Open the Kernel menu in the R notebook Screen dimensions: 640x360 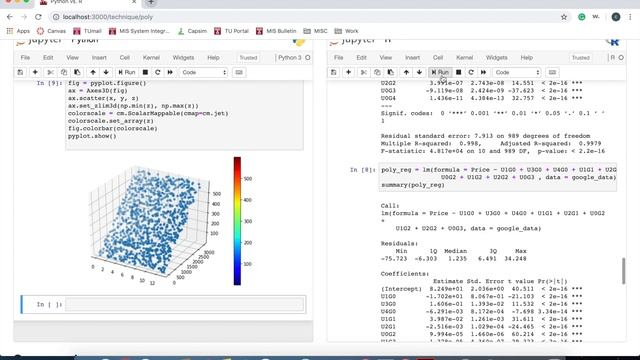point(464,58)
